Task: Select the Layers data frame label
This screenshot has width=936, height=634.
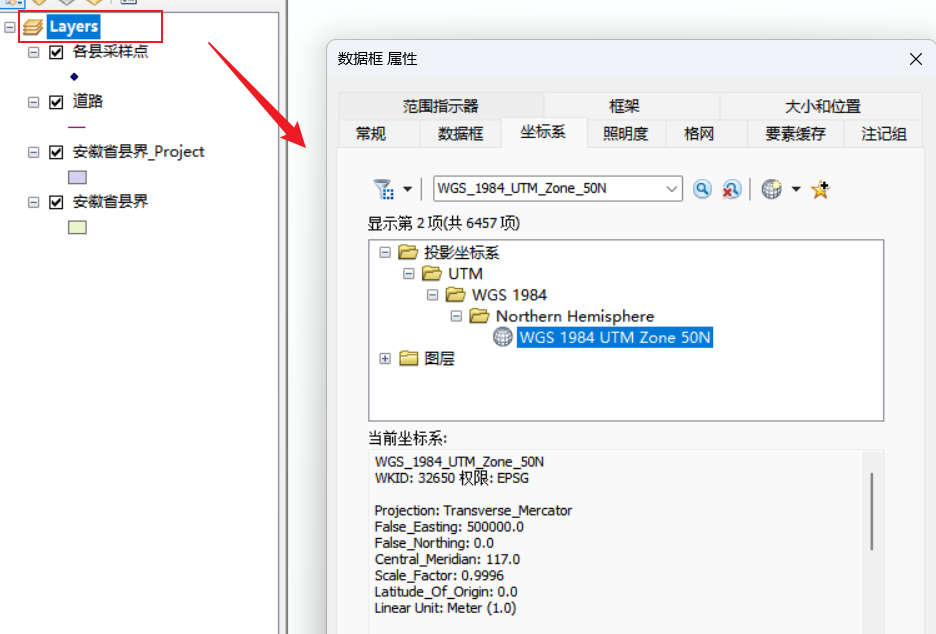Action: click(x=73, y=27)
